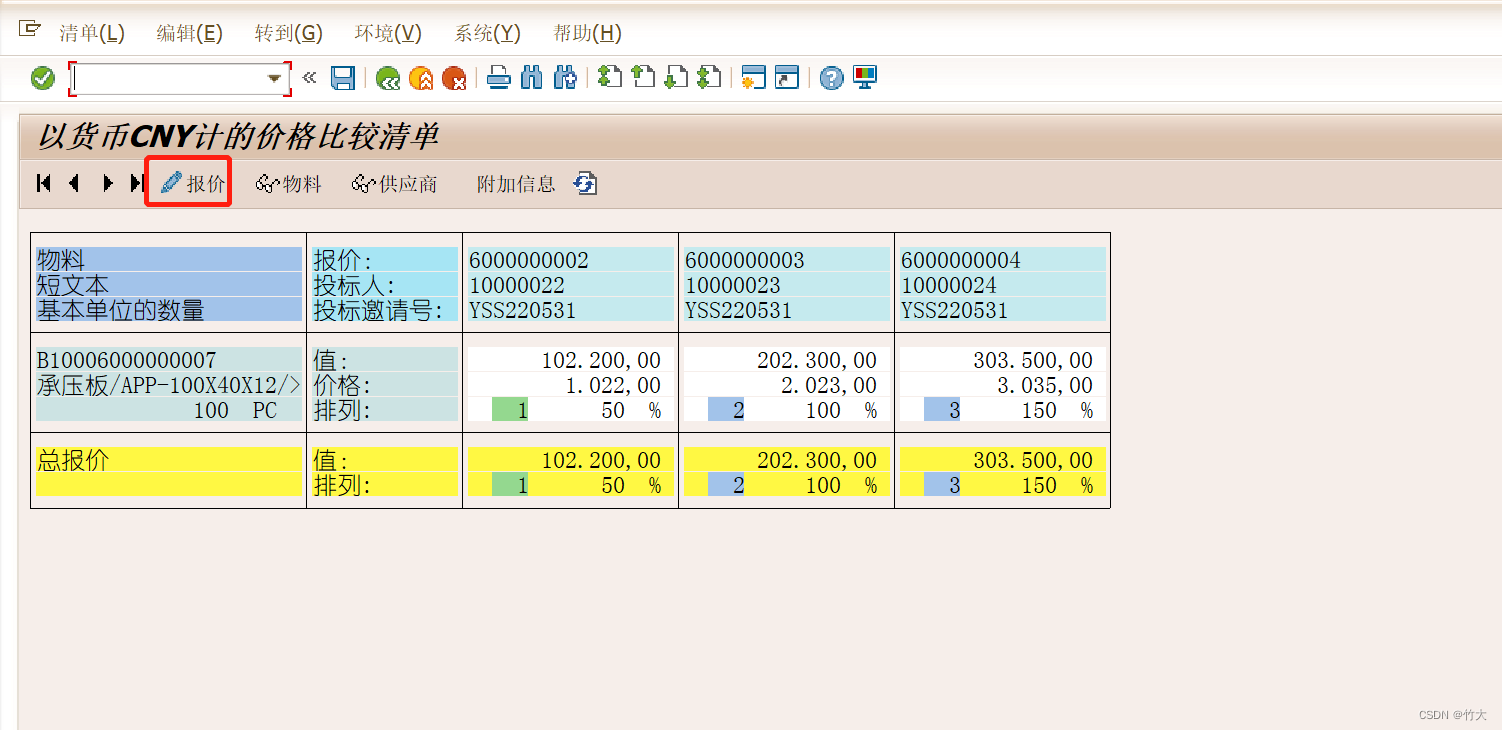Image resolution: width=1502 pixels, height=730 pixels.
Task: Click the 物料 display button
Action: [x=288, y=184]
